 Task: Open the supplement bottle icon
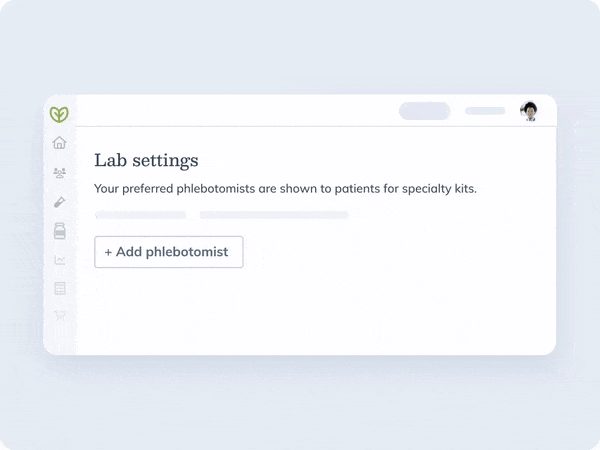click(59, 231)
